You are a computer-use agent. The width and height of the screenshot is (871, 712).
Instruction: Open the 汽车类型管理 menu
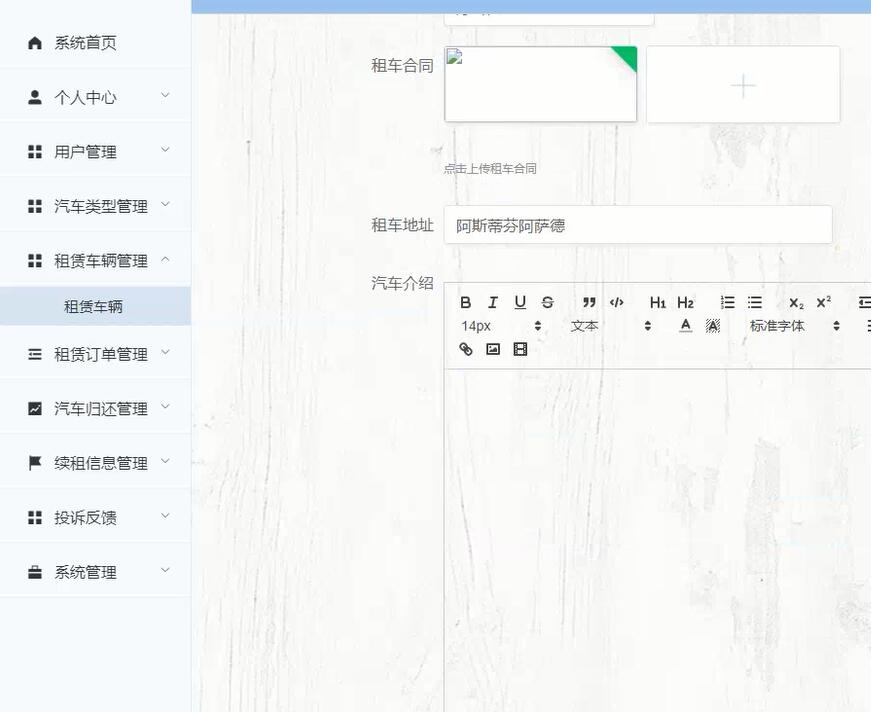point(95,206)
